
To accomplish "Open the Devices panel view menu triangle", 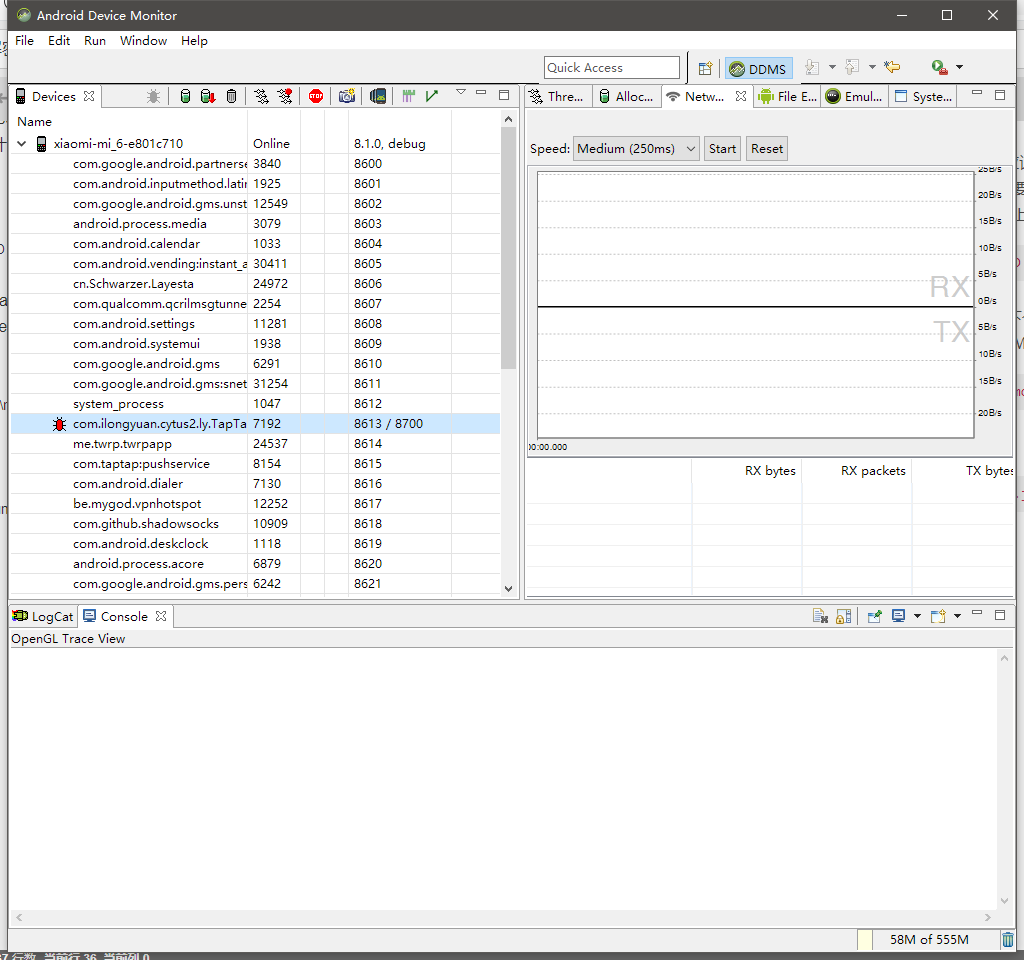I will pyautogui.click(x=461, y=93).
